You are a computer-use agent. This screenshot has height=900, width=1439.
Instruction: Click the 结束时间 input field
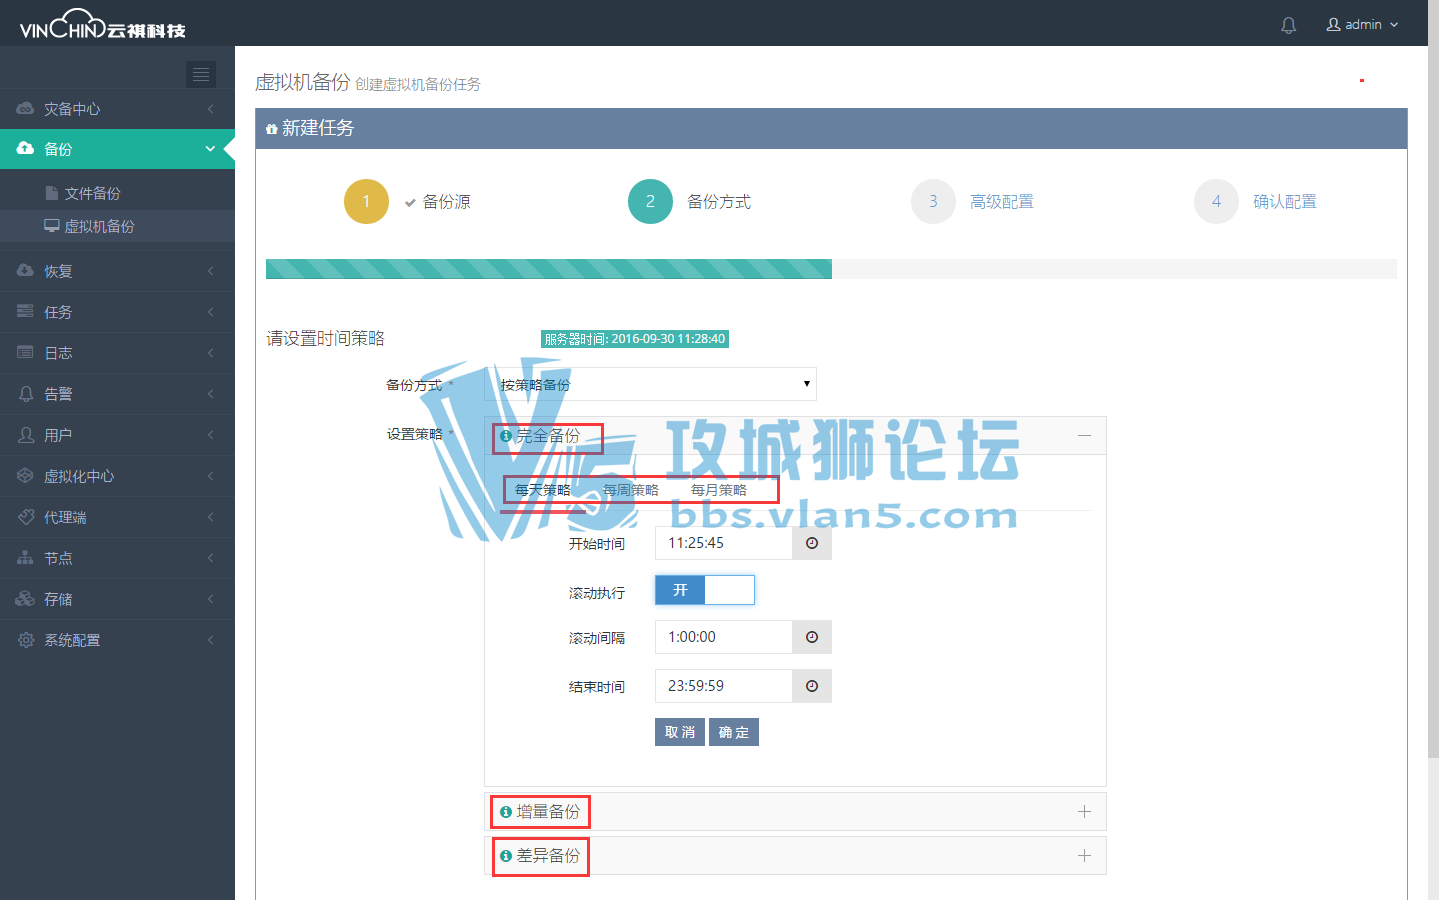724,686
